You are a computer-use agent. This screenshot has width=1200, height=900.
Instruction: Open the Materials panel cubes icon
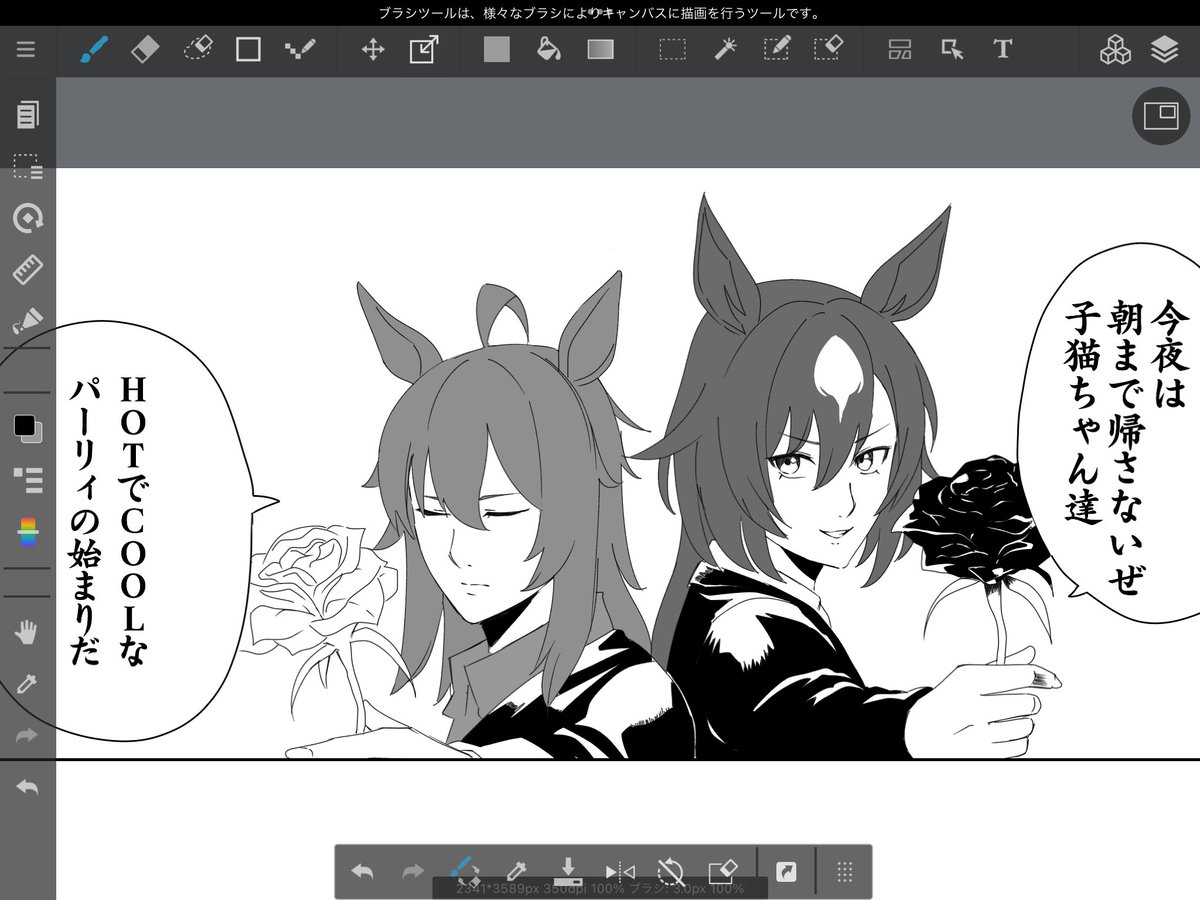coord(1115,49)
